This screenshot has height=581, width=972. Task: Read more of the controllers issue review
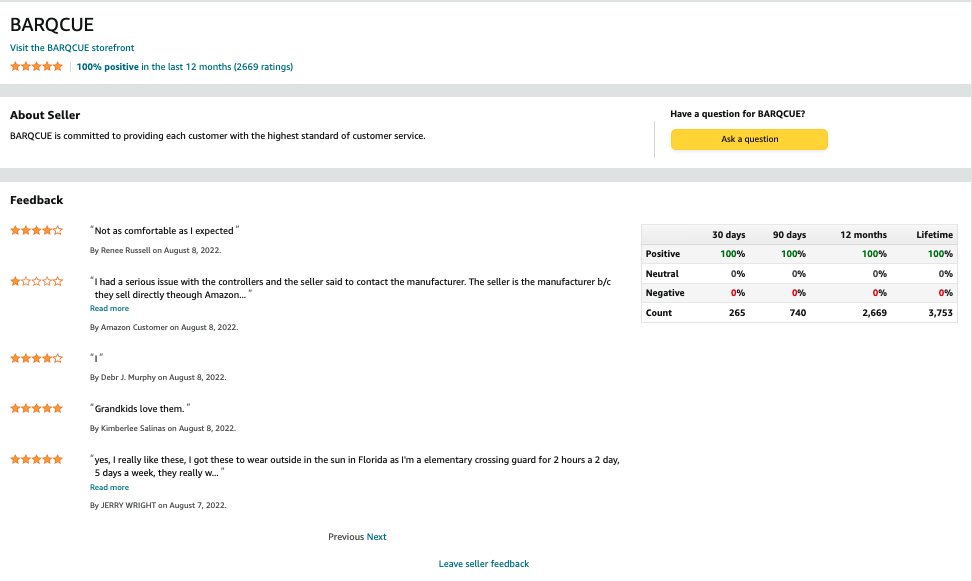[109, 308]
